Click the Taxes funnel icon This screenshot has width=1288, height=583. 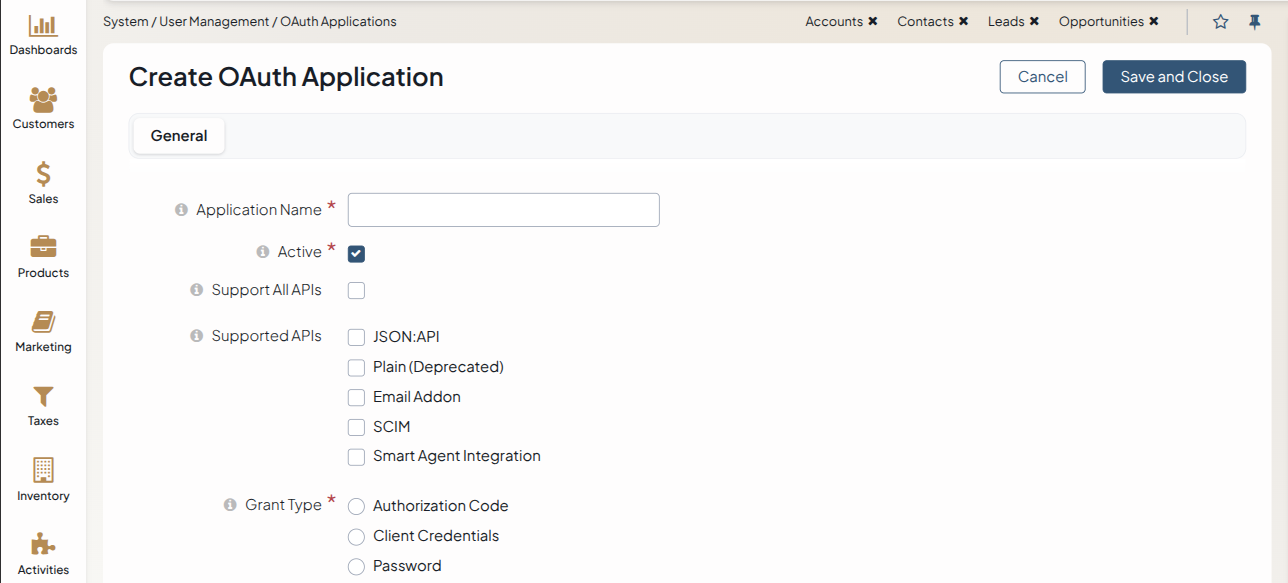click(x=43, y=397)
